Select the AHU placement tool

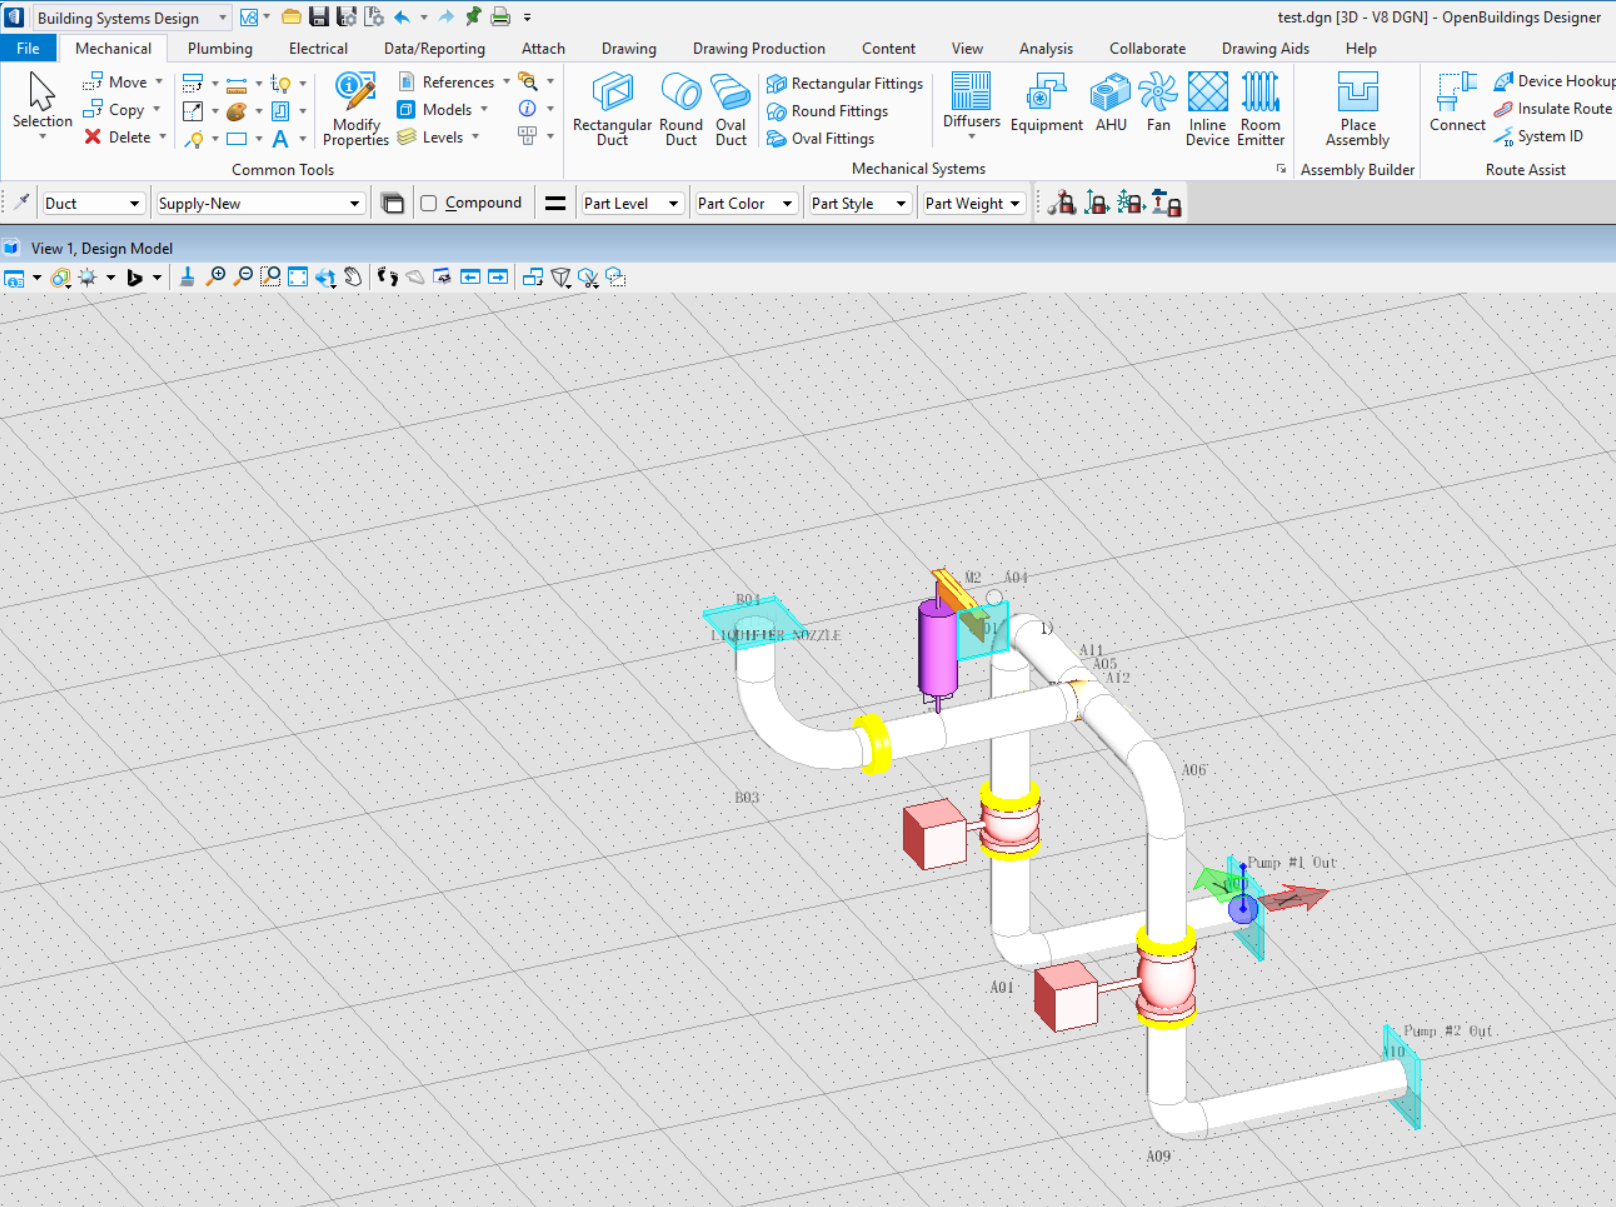coord(1110,103)
